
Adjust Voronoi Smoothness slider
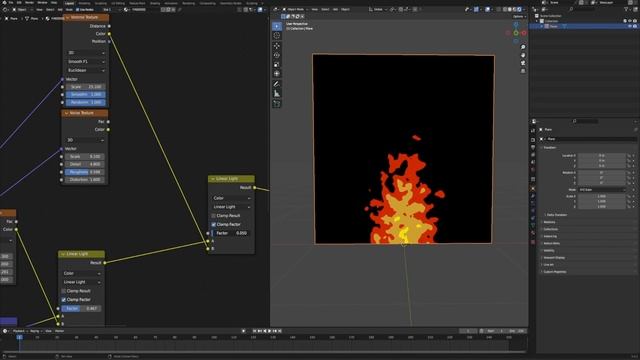[x=86, y=95]
